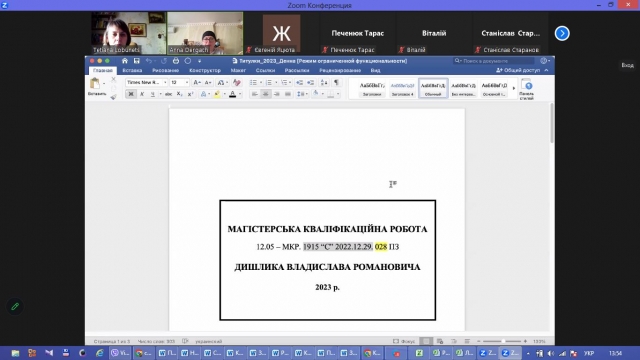This screenshot has height=360, width=640.
Task: Click the Styles Pane icon
Action: (527, 89)
